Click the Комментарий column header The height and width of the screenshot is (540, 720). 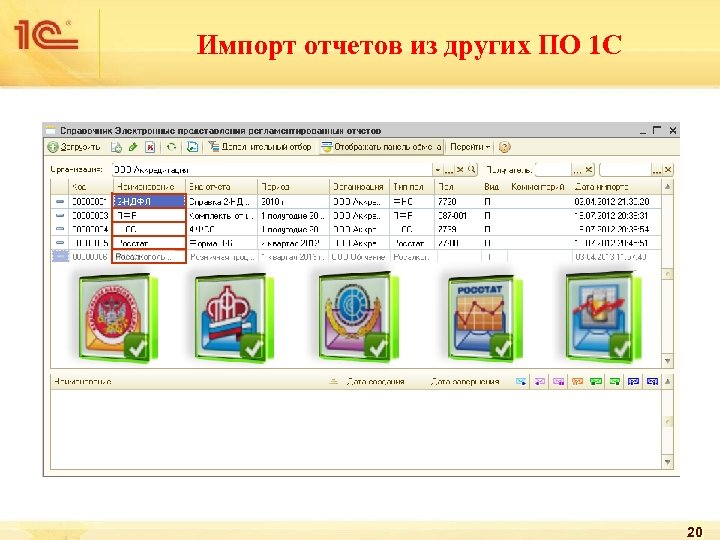point(538,187)
